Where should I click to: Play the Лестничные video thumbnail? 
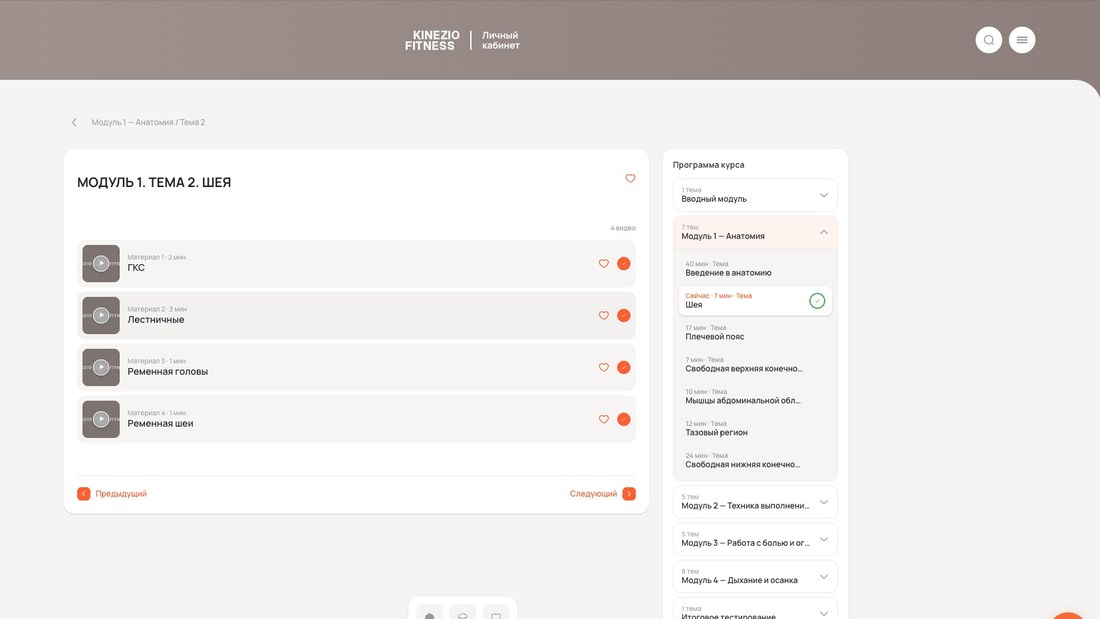pyautogui.click(x=101, y=316)
